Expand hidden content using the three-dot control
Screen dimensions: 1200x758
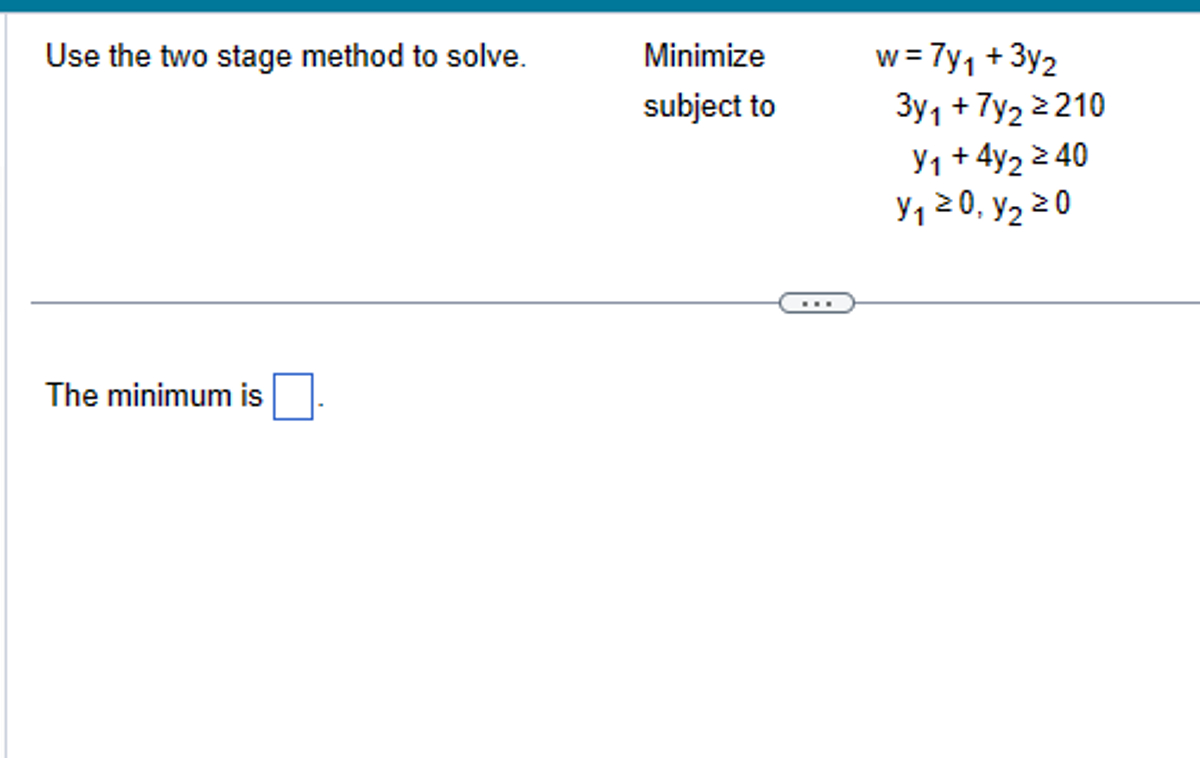817,302
